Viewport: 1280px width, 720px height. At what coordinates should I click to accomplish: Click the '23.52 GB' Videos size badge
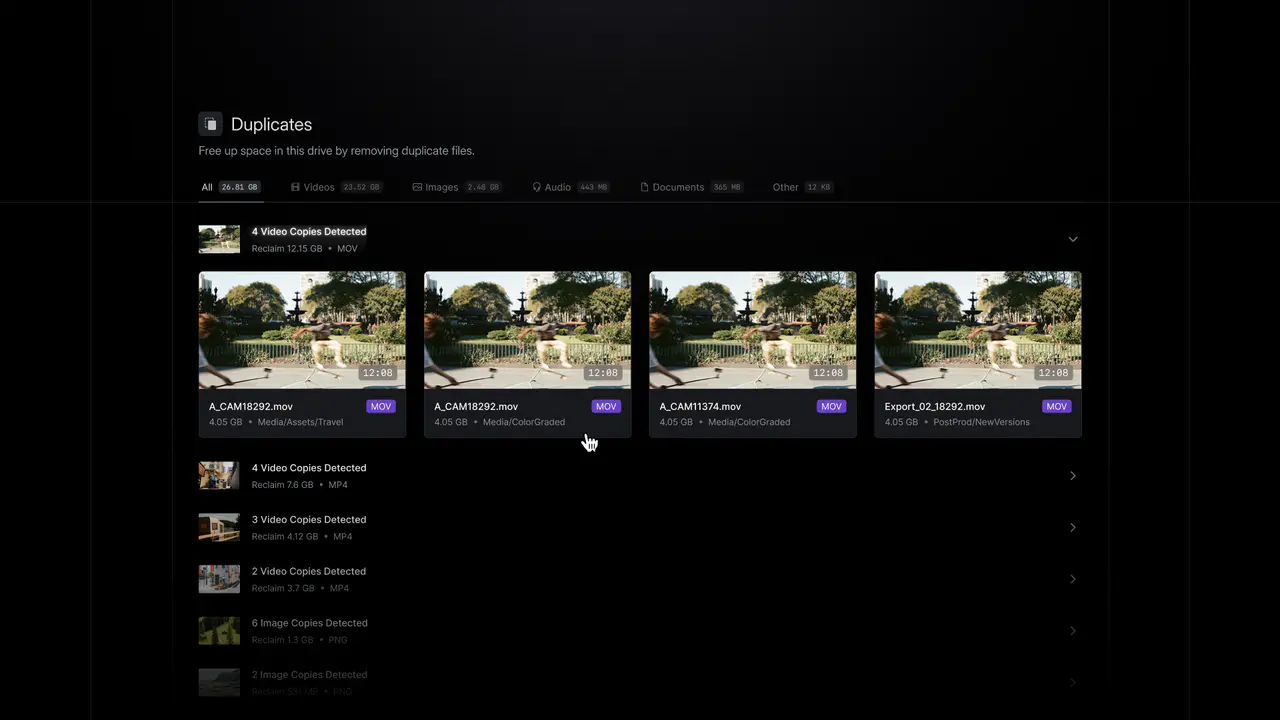[361, 187]
